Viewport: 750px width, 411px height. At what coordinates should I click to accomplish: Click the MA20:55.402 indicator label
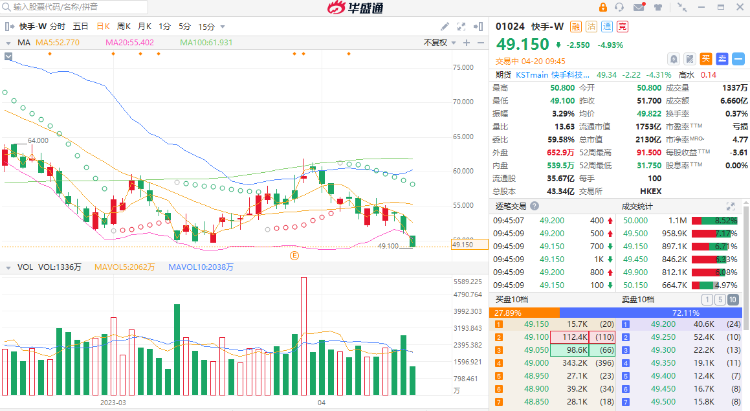click(x=130, y=43)
